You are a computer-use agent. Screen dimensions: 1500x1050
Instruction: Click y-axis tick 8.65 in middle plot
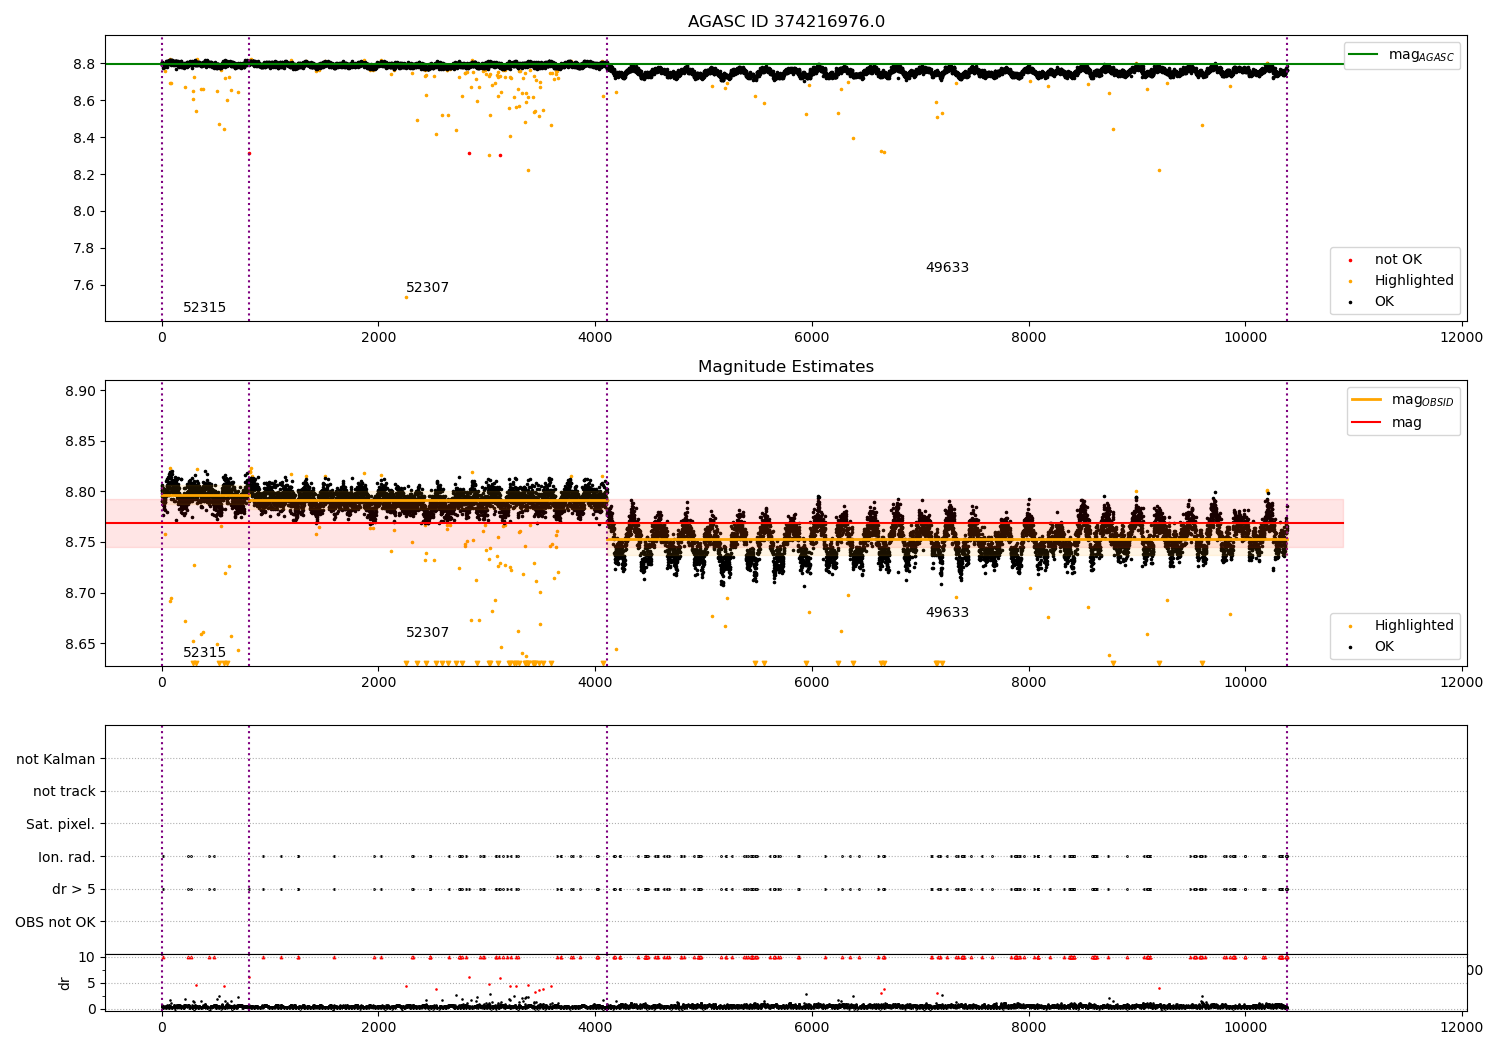pos(79,643)
